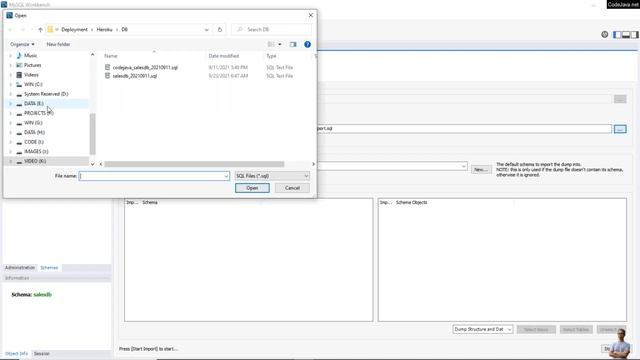Show MySQL Workbench preferences gear icon
This screenshot has width=640, height=360.
(x=604, y=35)
